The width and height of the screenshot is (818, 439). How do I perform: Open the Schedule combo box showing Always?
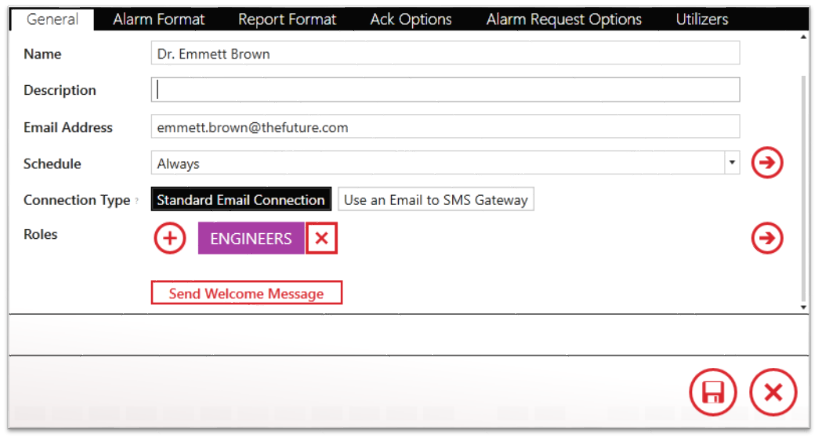tap(445, 163)
